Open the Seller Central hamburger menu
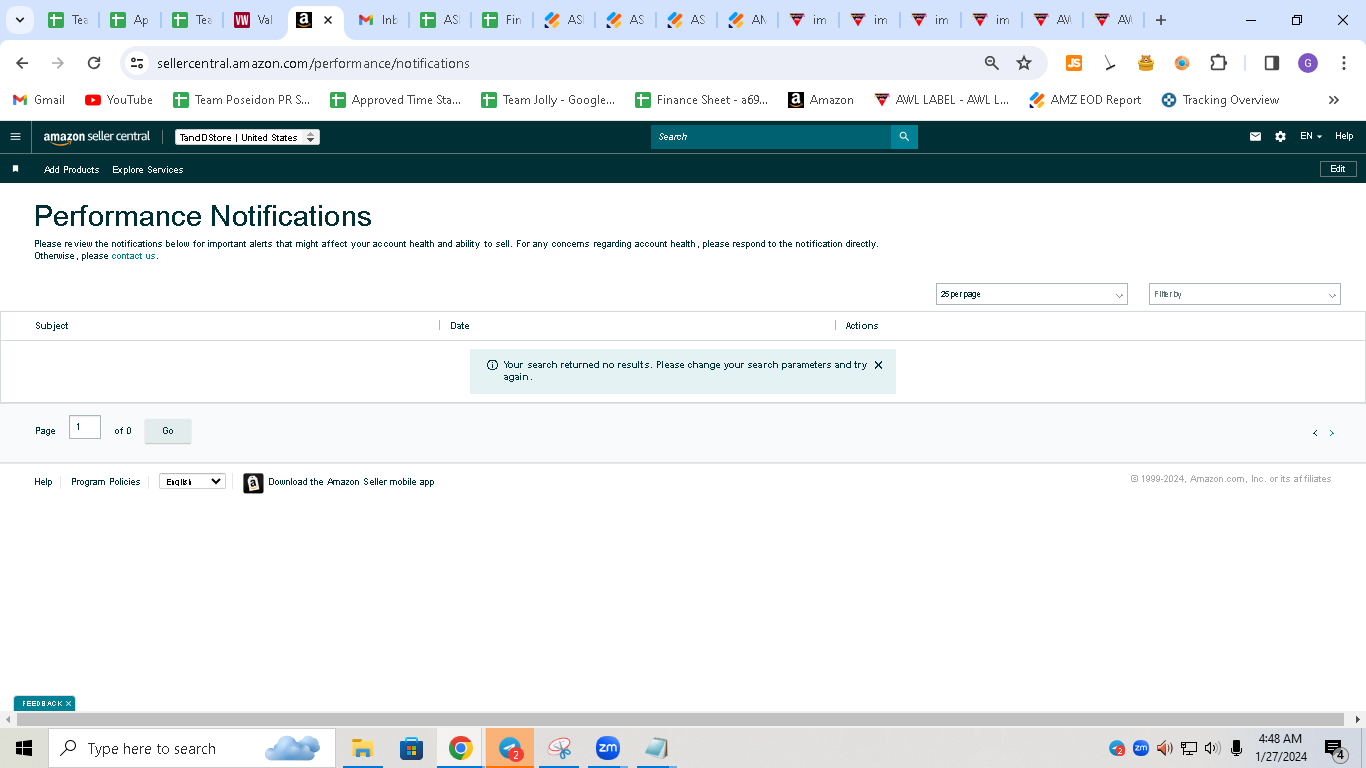The width and height of the screenshot is (1366, 768). tap(15, 137)
